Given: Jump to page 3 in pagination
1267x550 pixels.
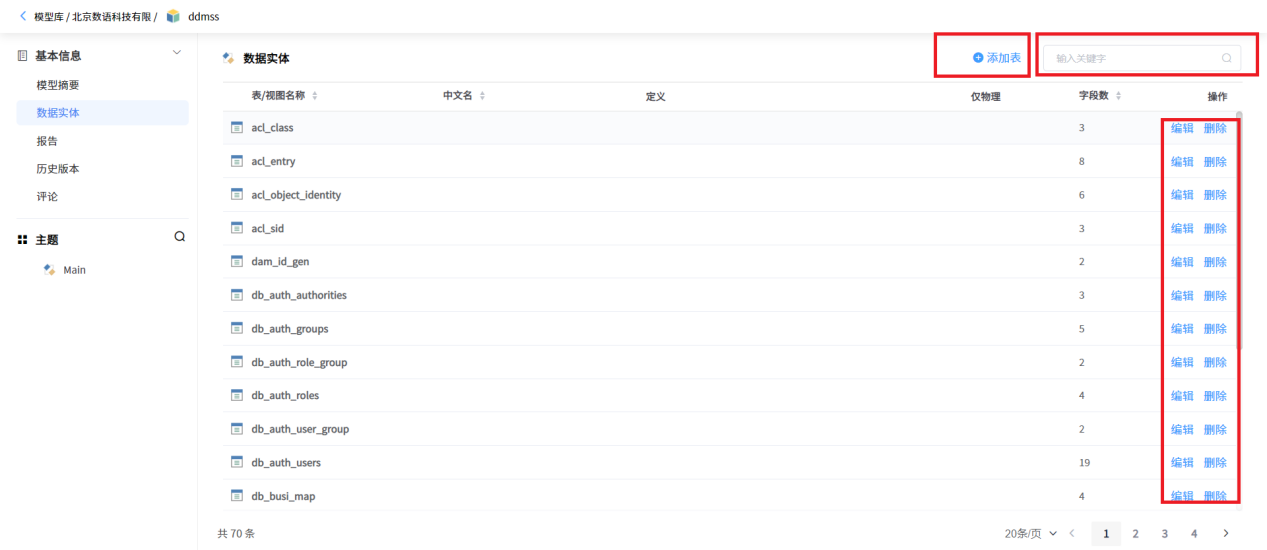Looking at the screenshot, I should (1165, 533).
